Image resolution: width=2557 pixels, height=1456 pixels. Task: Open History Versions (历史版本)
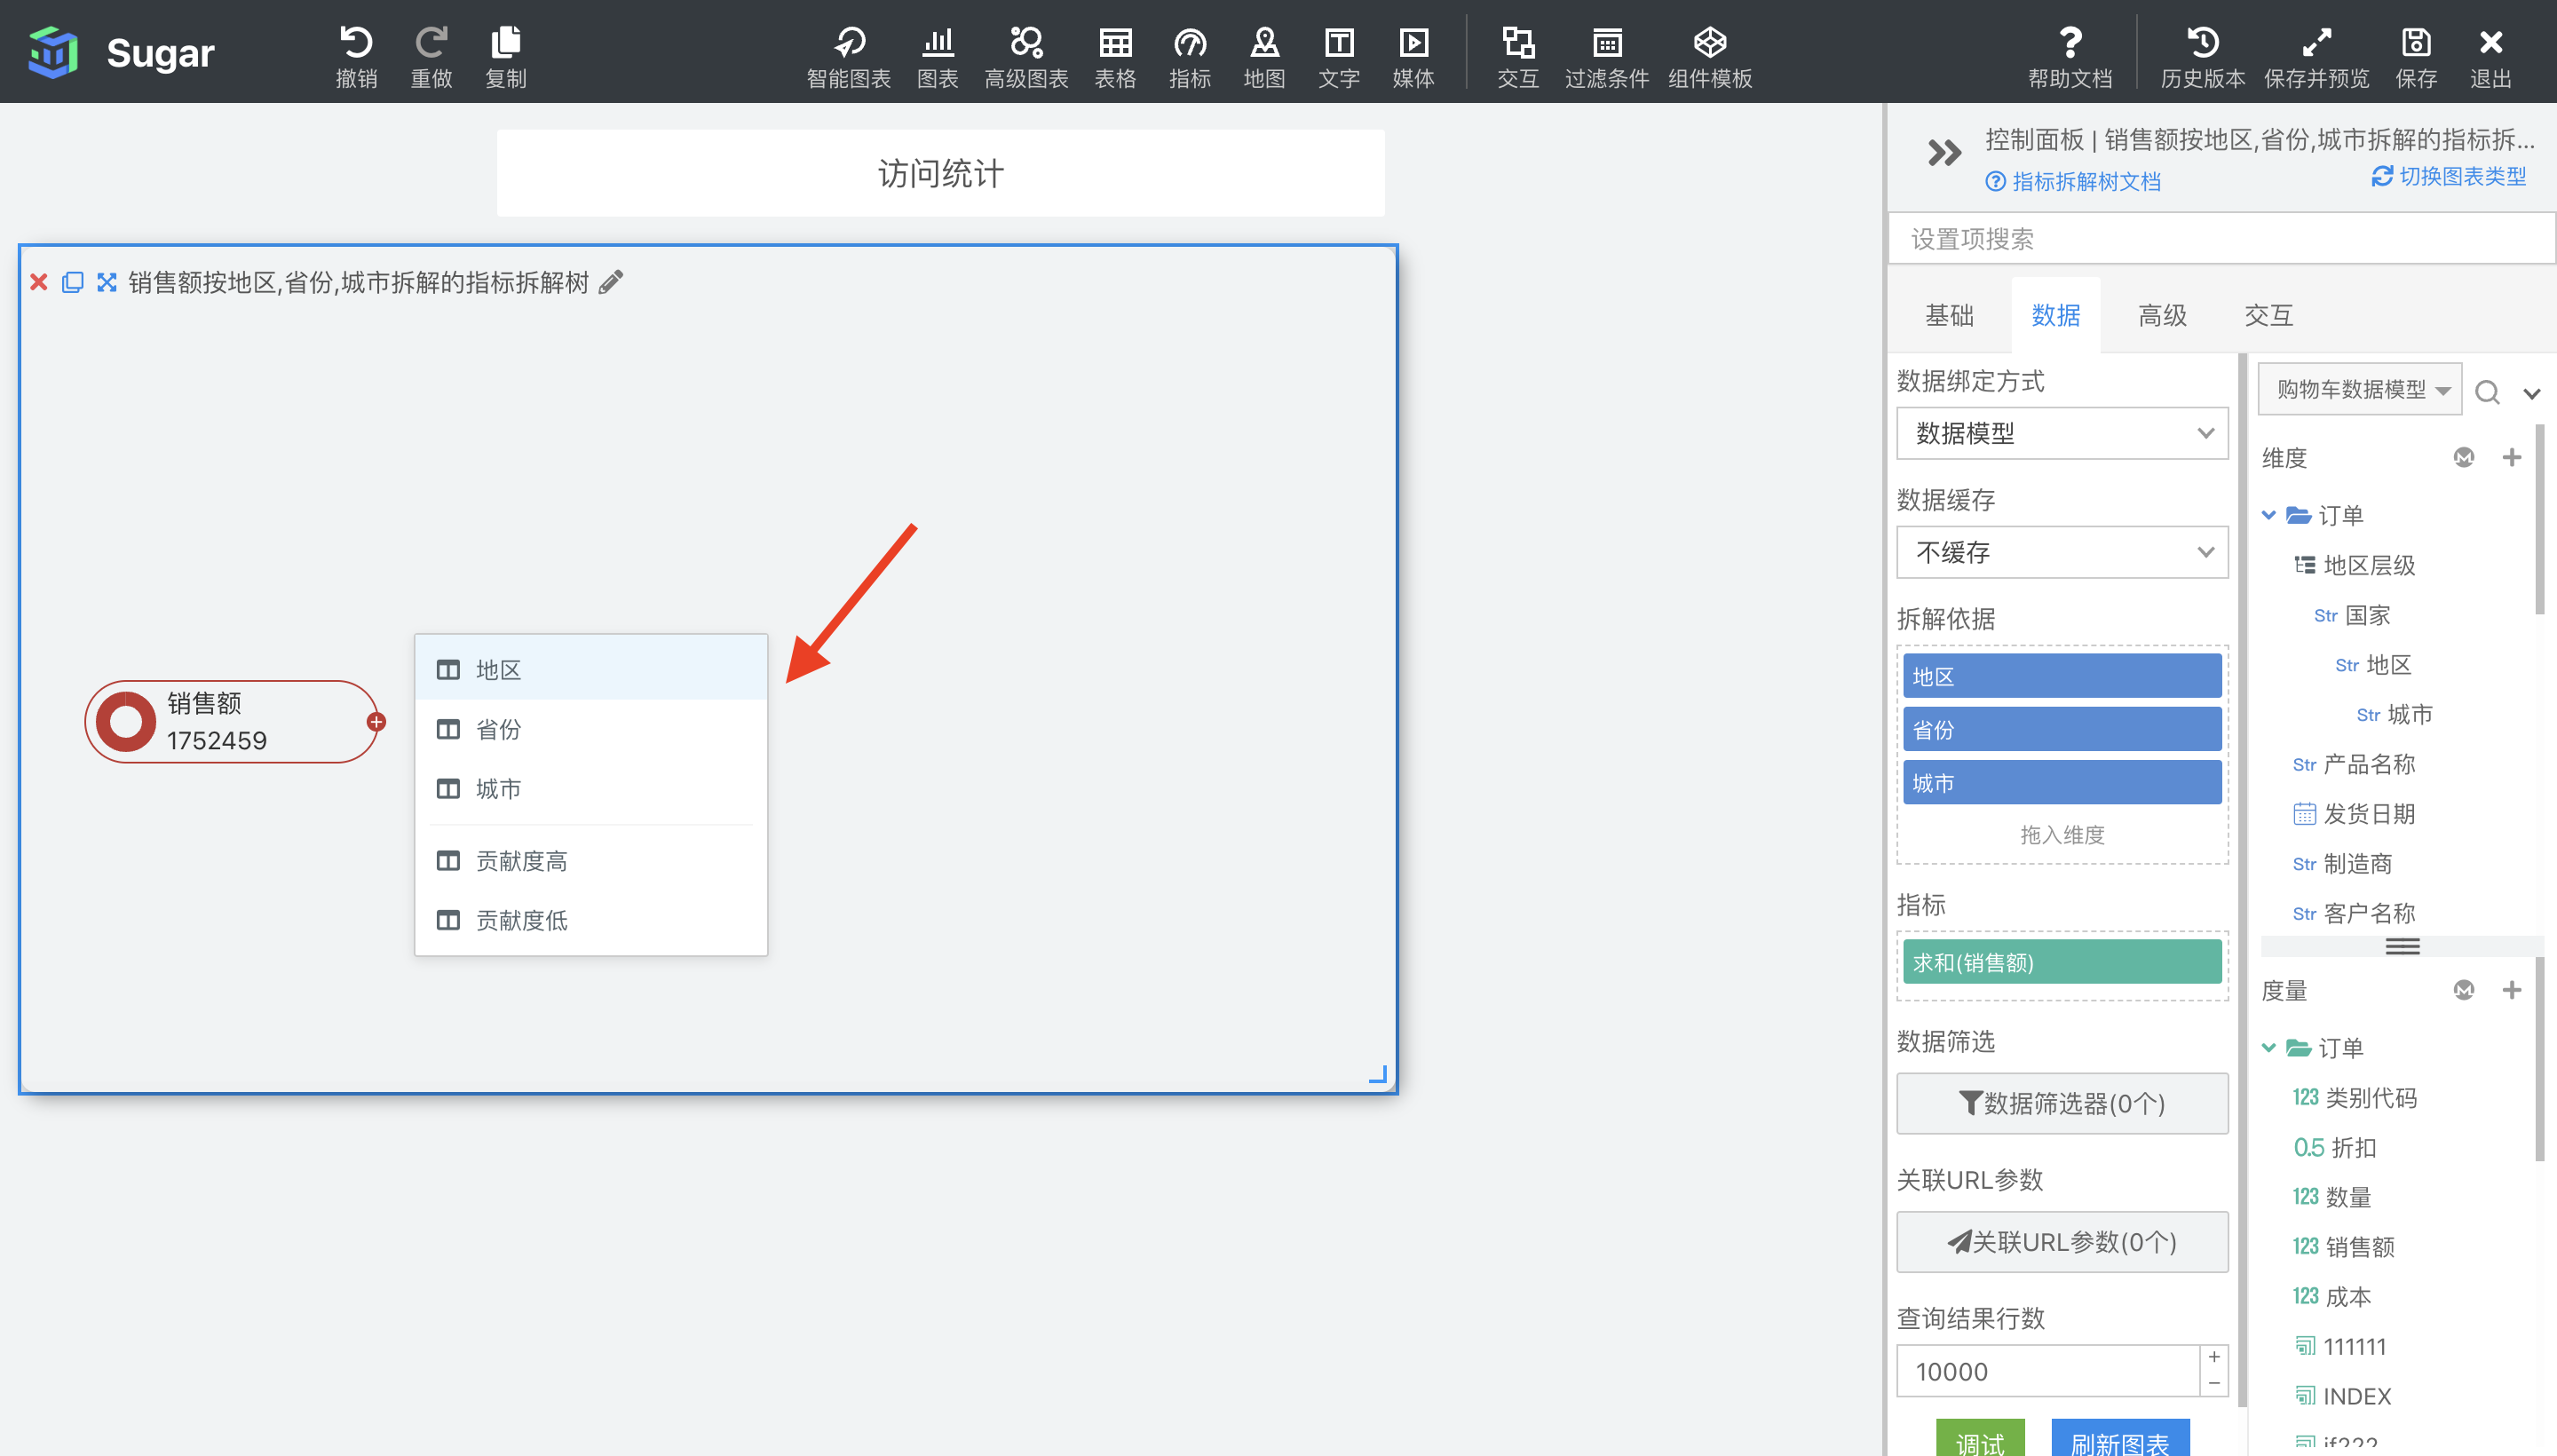tap(2202, 56)
